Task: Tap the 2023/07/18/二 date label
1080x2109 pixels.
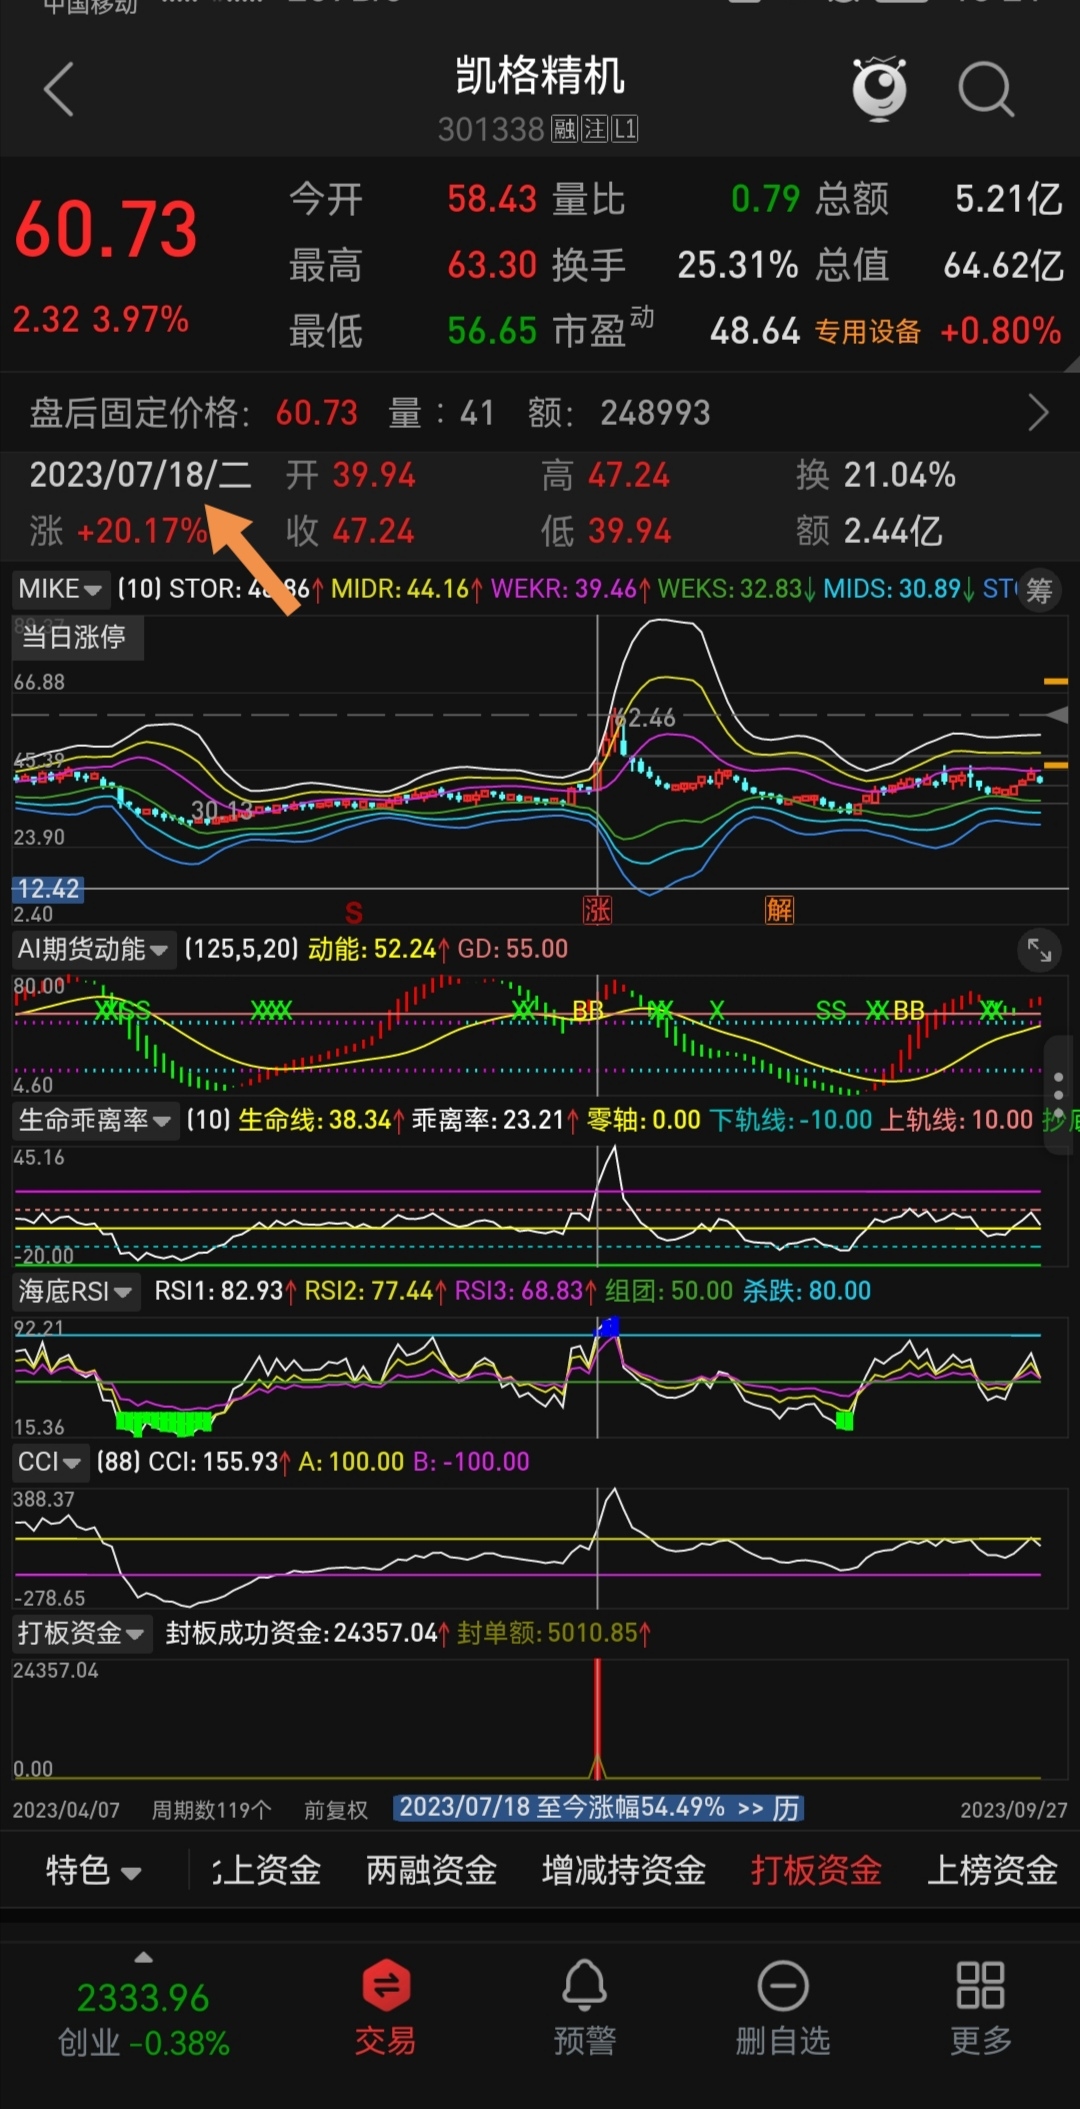Action: pyautogui.click(x=140, y=475)
